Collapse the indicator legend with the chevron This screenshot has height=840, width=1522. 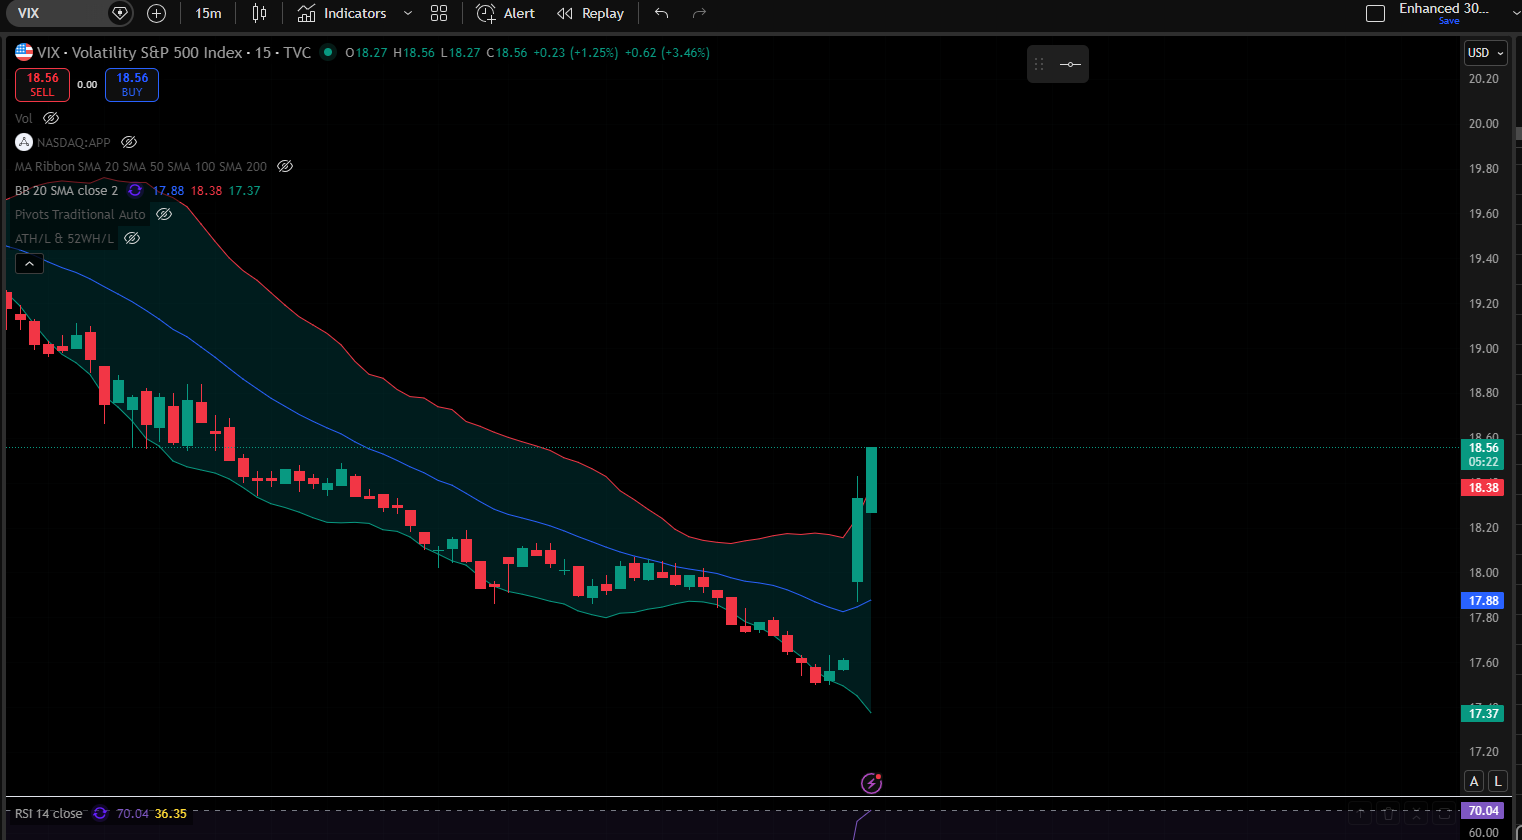29,264
